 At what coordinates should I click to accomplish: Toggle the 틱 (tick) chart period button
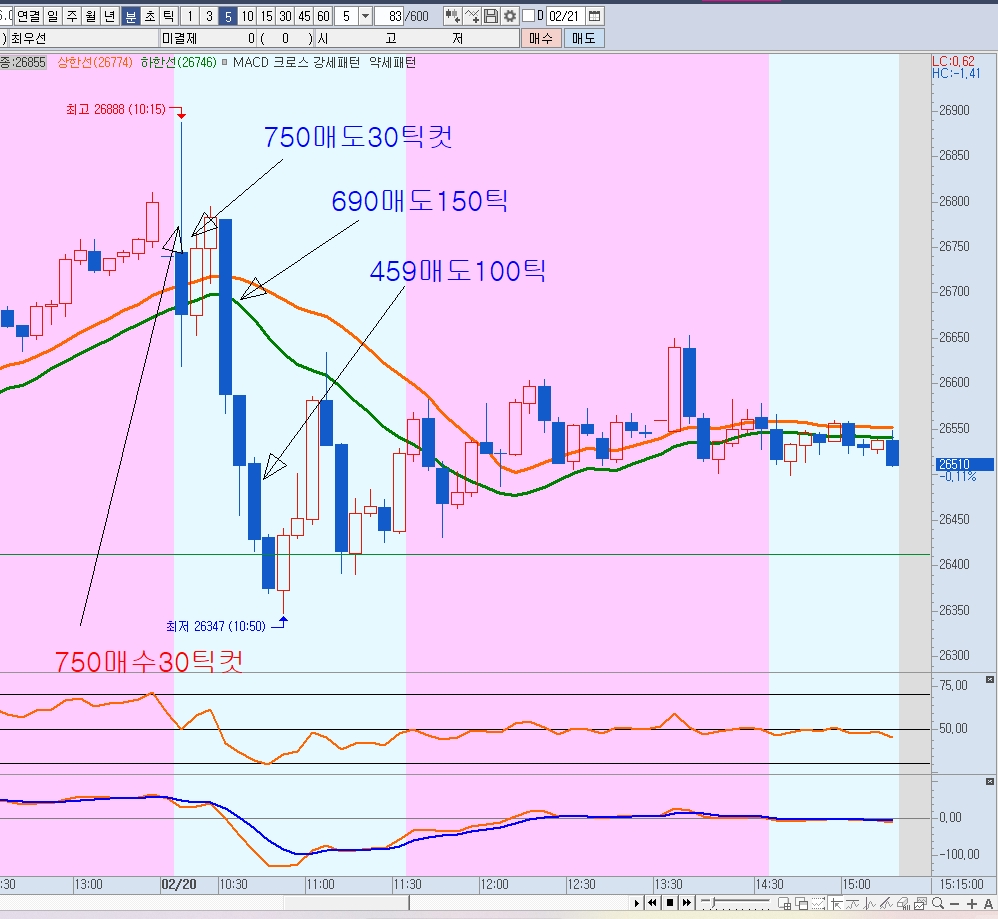[x=168, y=16]
